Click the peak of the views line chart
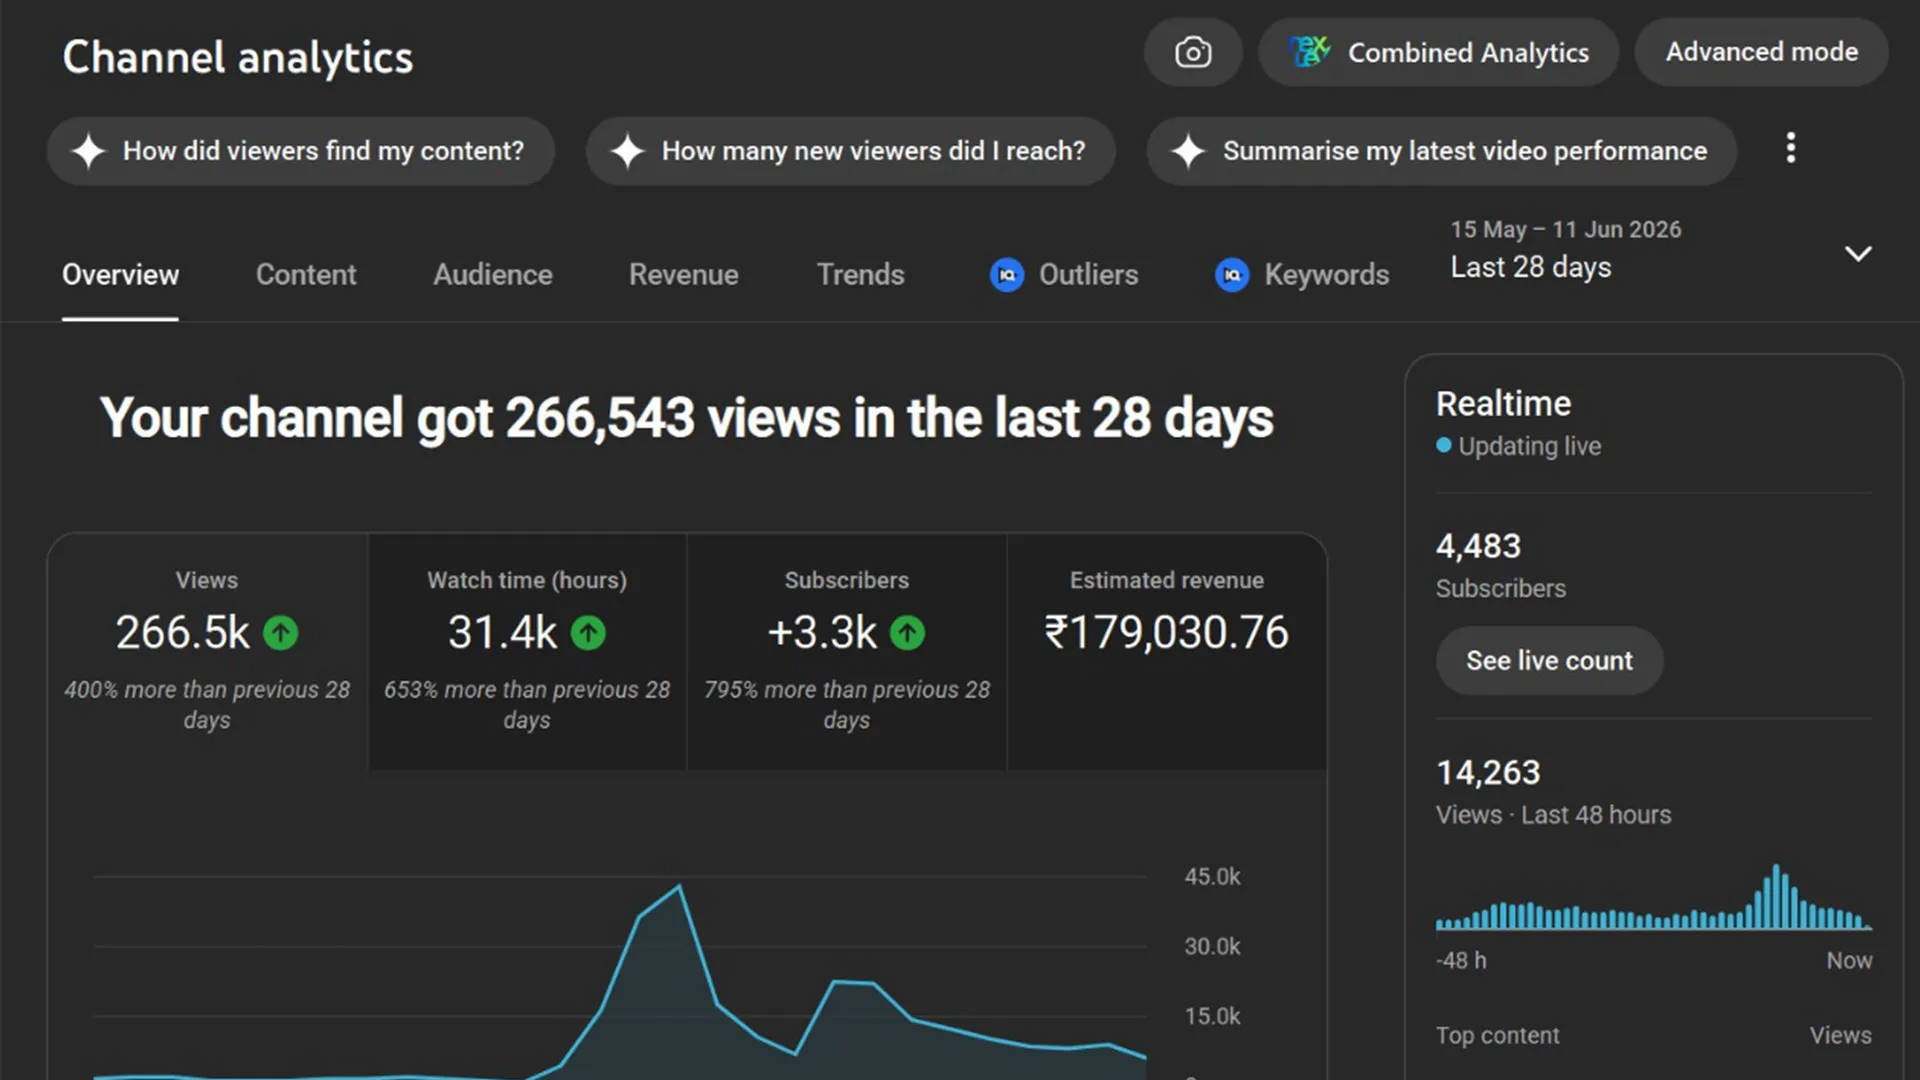Screen dimensions: 1920x1080 tap(680, 886)
